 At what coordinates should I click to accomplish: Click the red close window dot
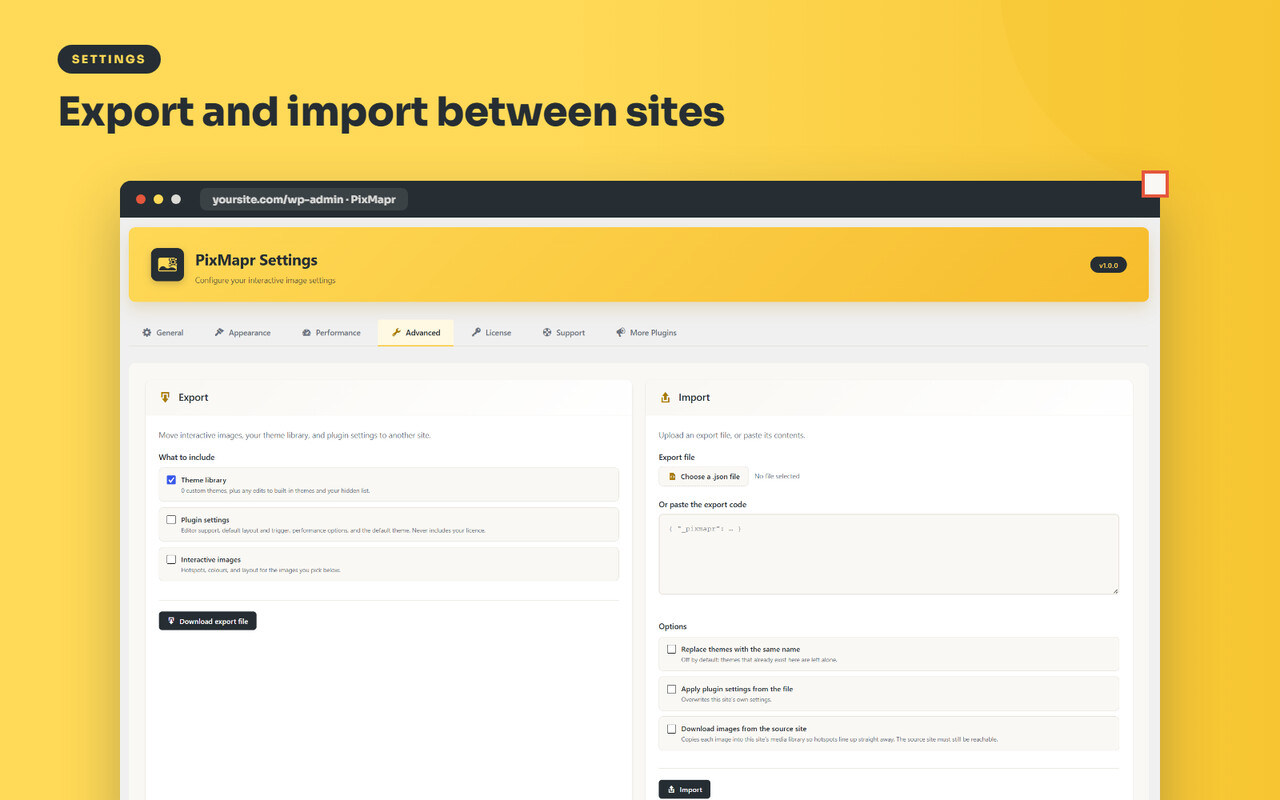(x=140, y=199)
